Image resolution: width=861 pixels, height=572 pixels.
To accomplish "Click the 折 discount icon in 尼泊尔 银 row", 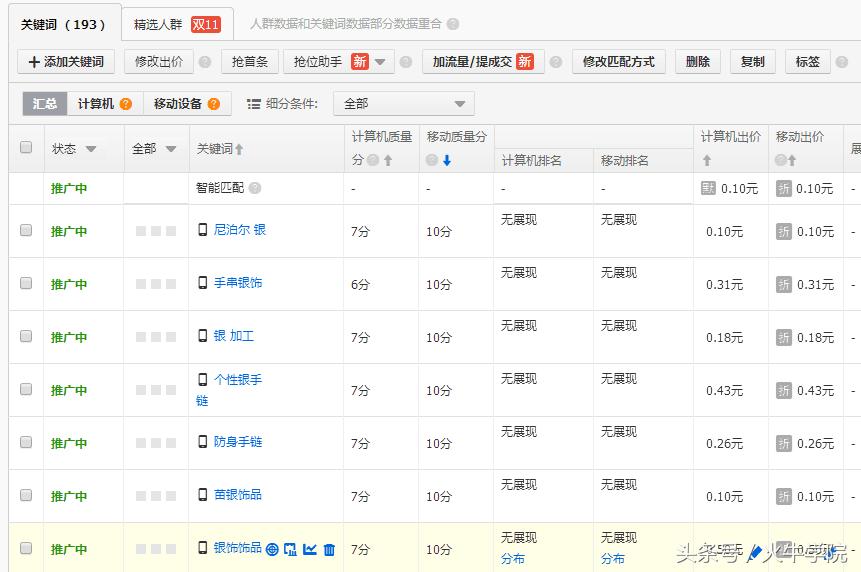I will (x=784, y=232).
